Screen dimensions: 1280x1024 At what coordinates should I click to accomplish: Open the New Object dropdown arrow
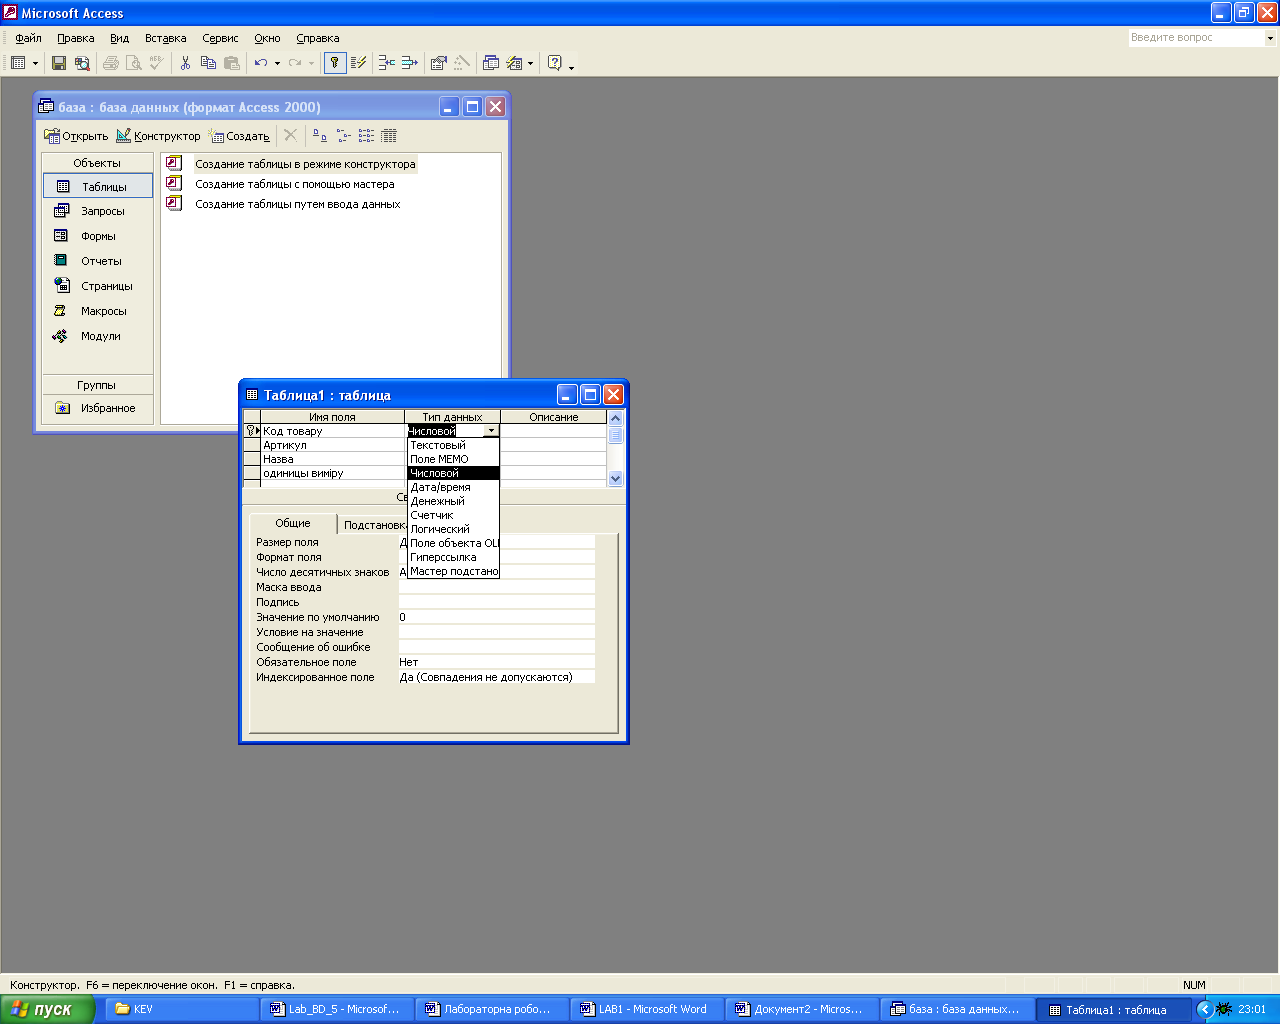tap(530, 63)
